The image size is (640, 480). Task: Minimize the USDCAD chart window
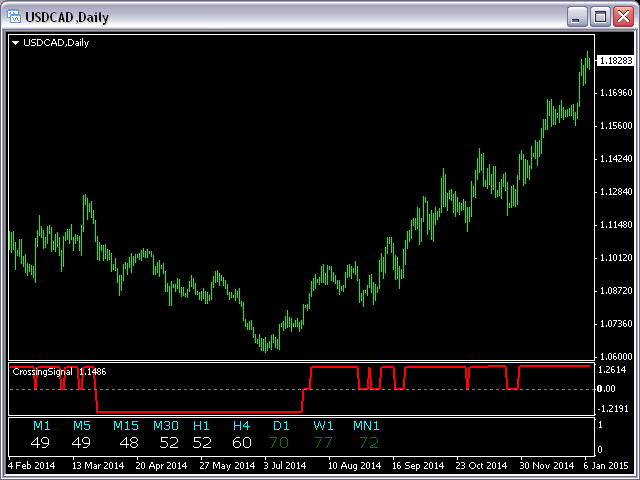pos(577,17)
